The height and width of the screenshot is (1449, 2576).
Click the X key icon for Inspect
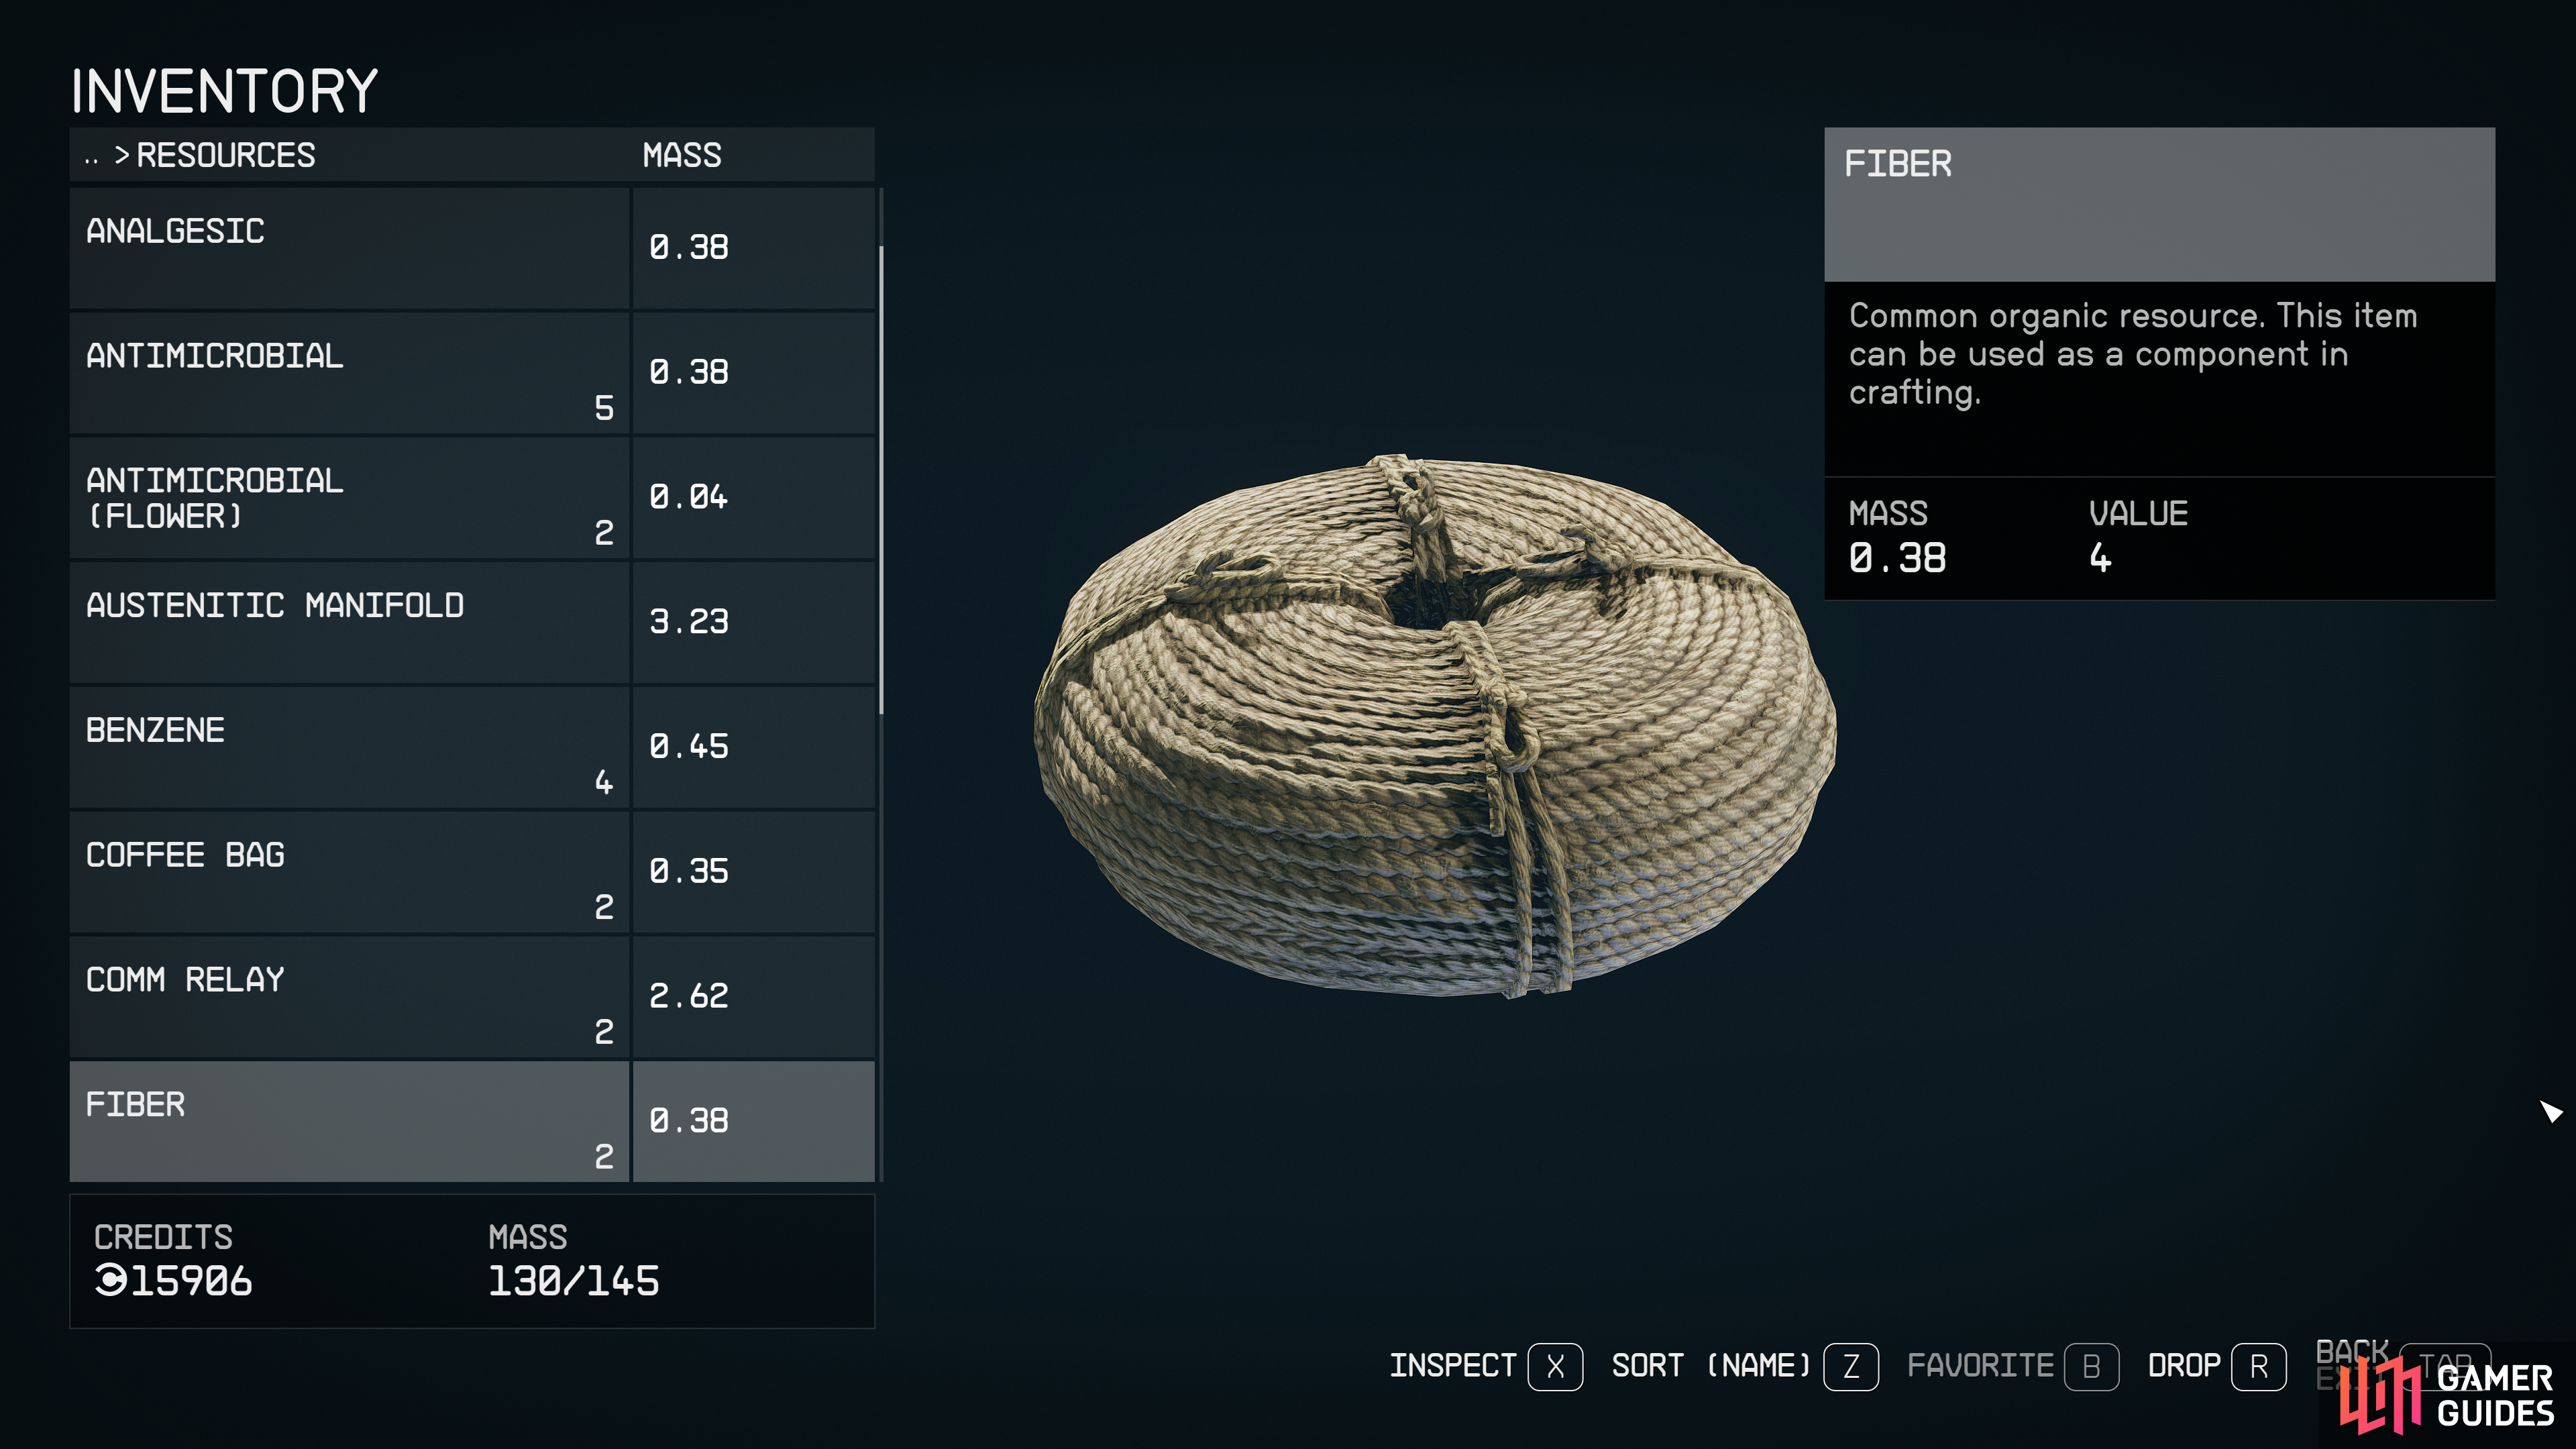click(1555, 1366)
